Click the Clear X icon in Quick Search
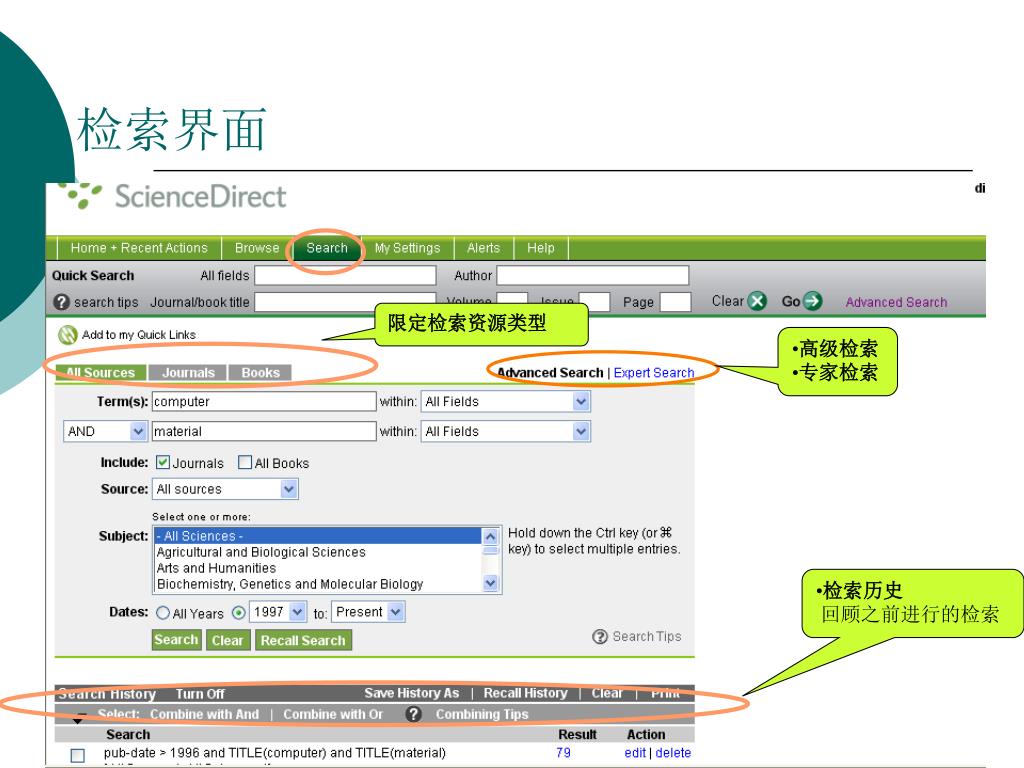Screen dimensions: 1024x768 [x=757, y=301]
